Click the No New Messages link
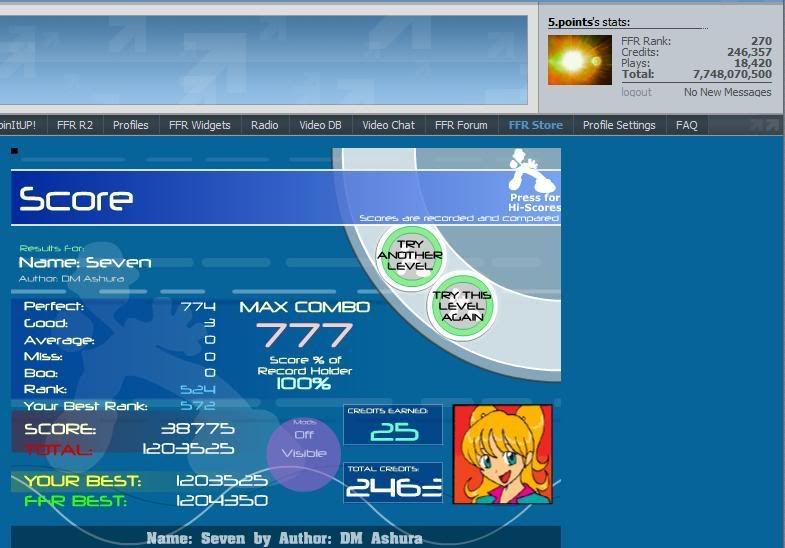 coord(727,92)
